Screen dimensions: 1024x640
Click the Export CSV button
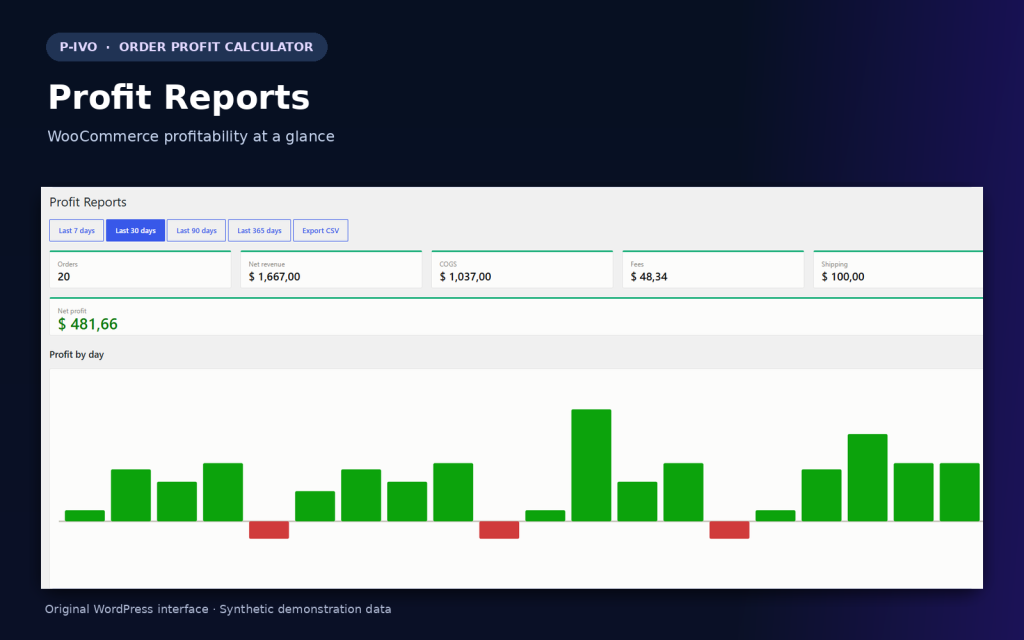321,231
